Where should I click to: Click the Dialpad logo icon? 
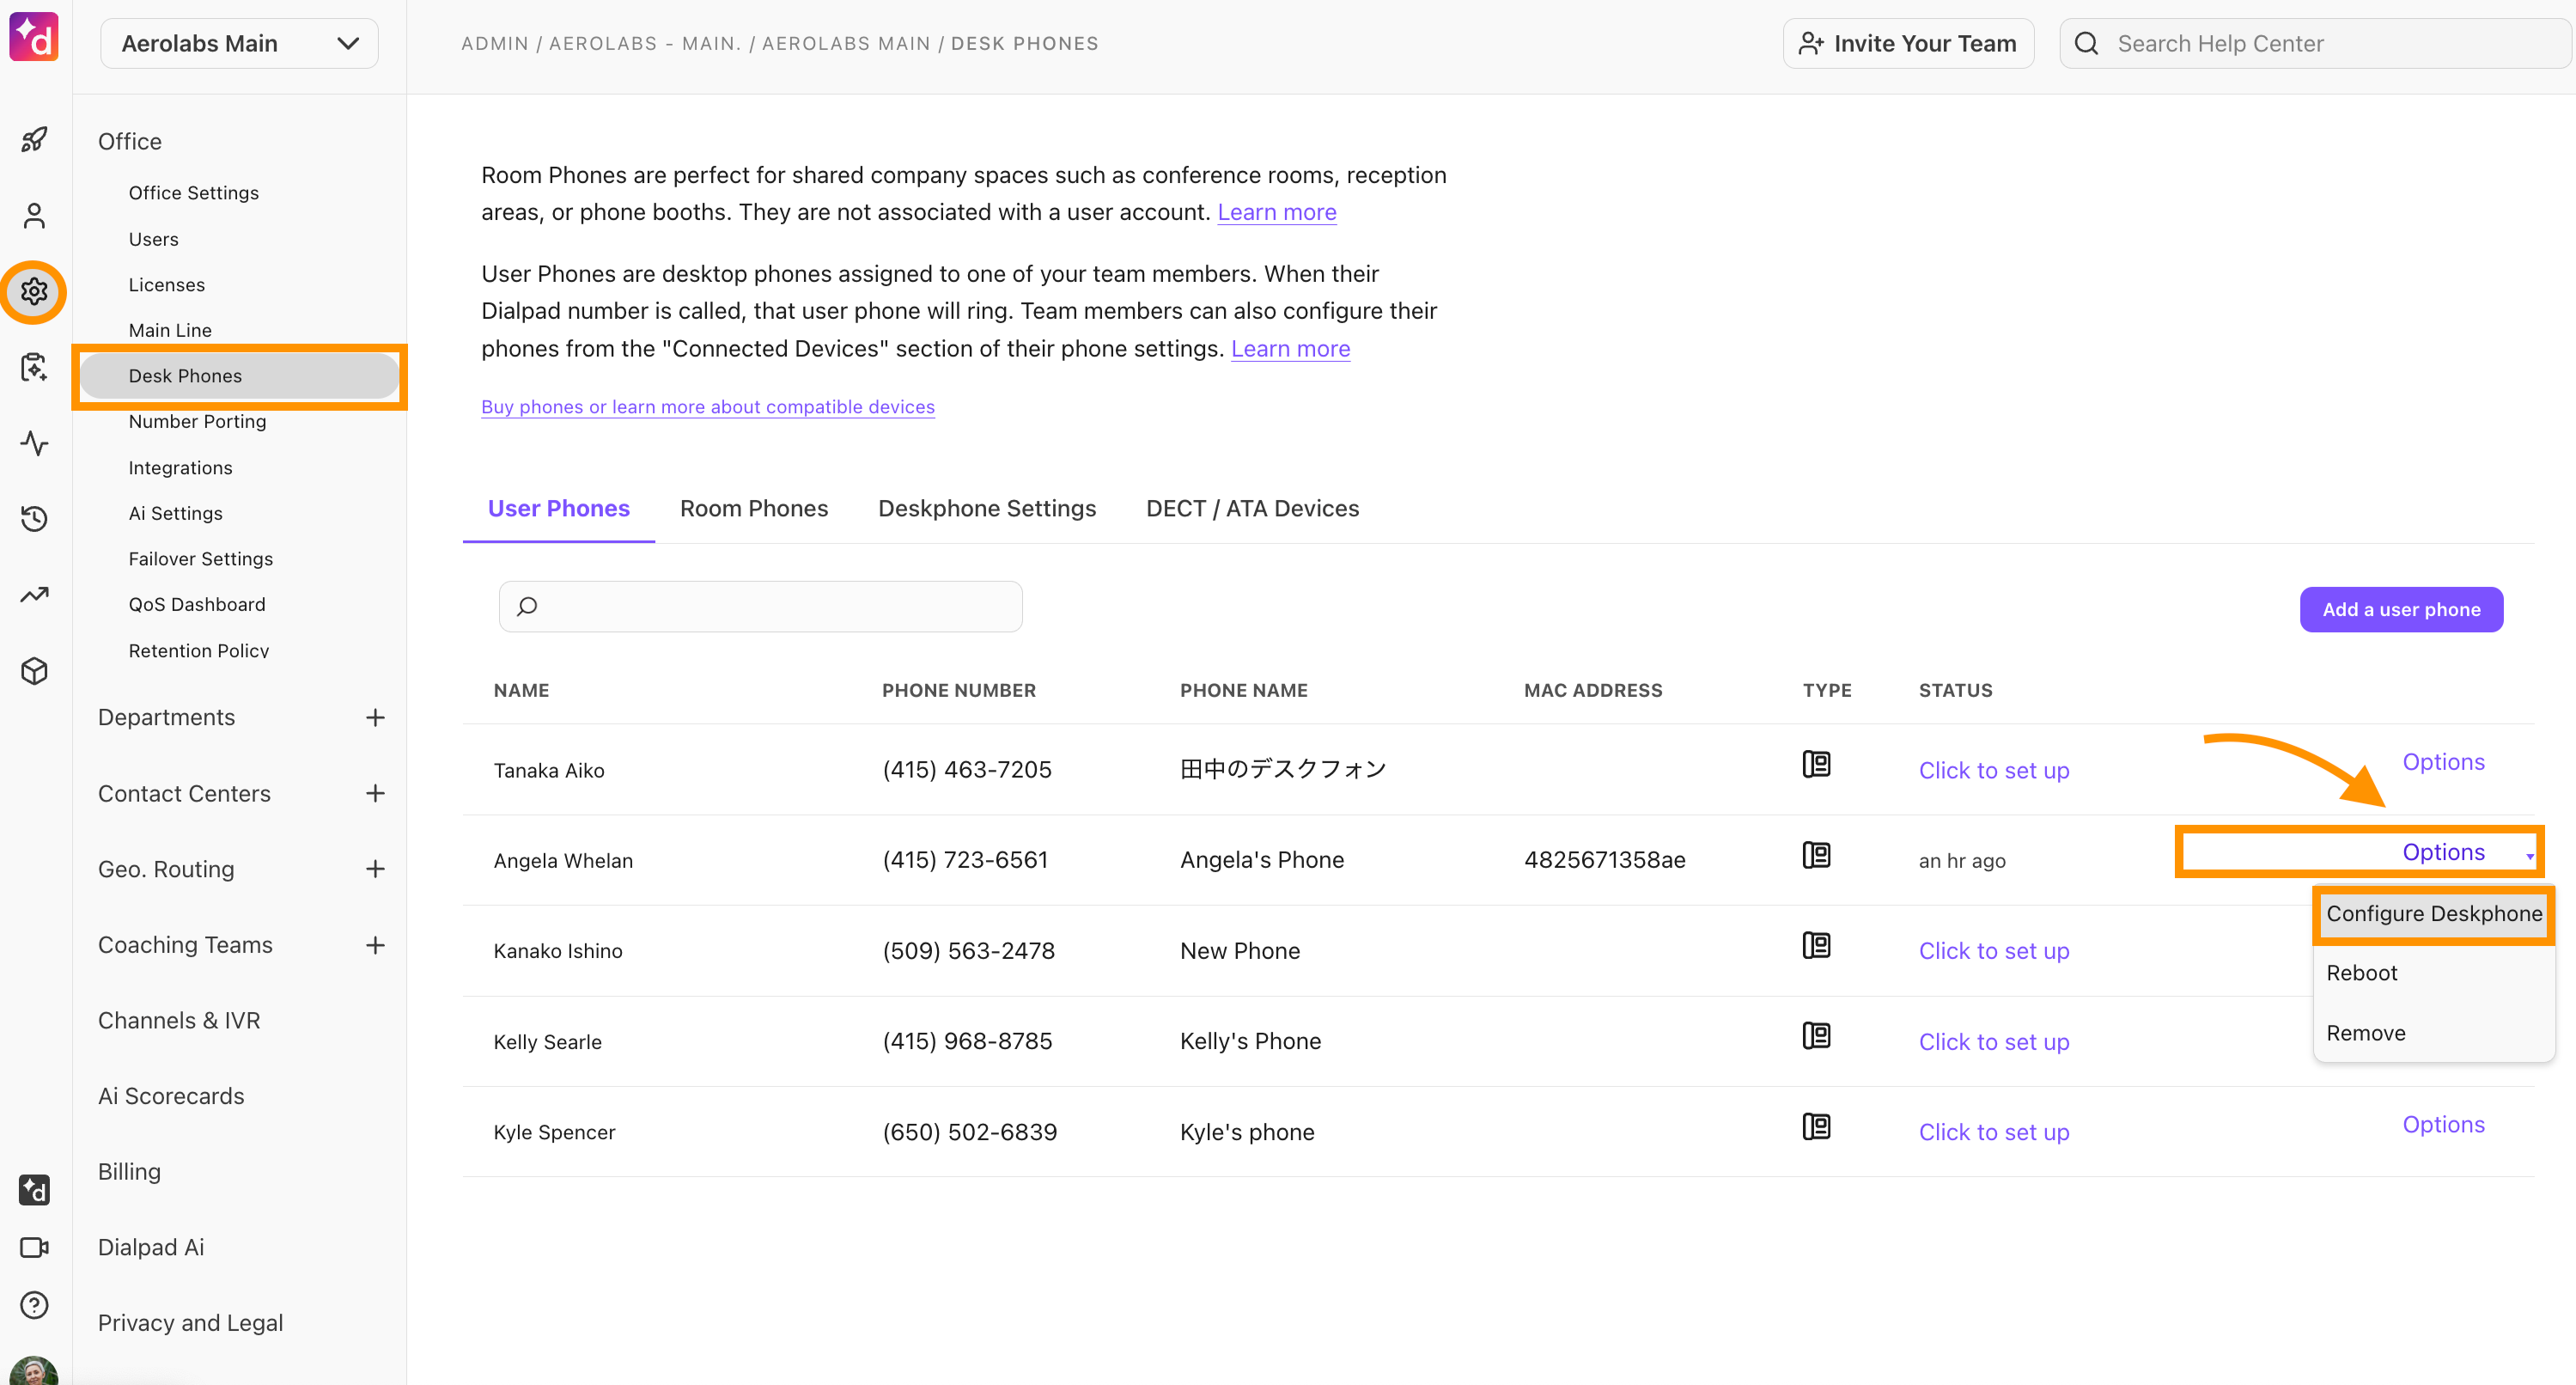[x=34, y=37]
